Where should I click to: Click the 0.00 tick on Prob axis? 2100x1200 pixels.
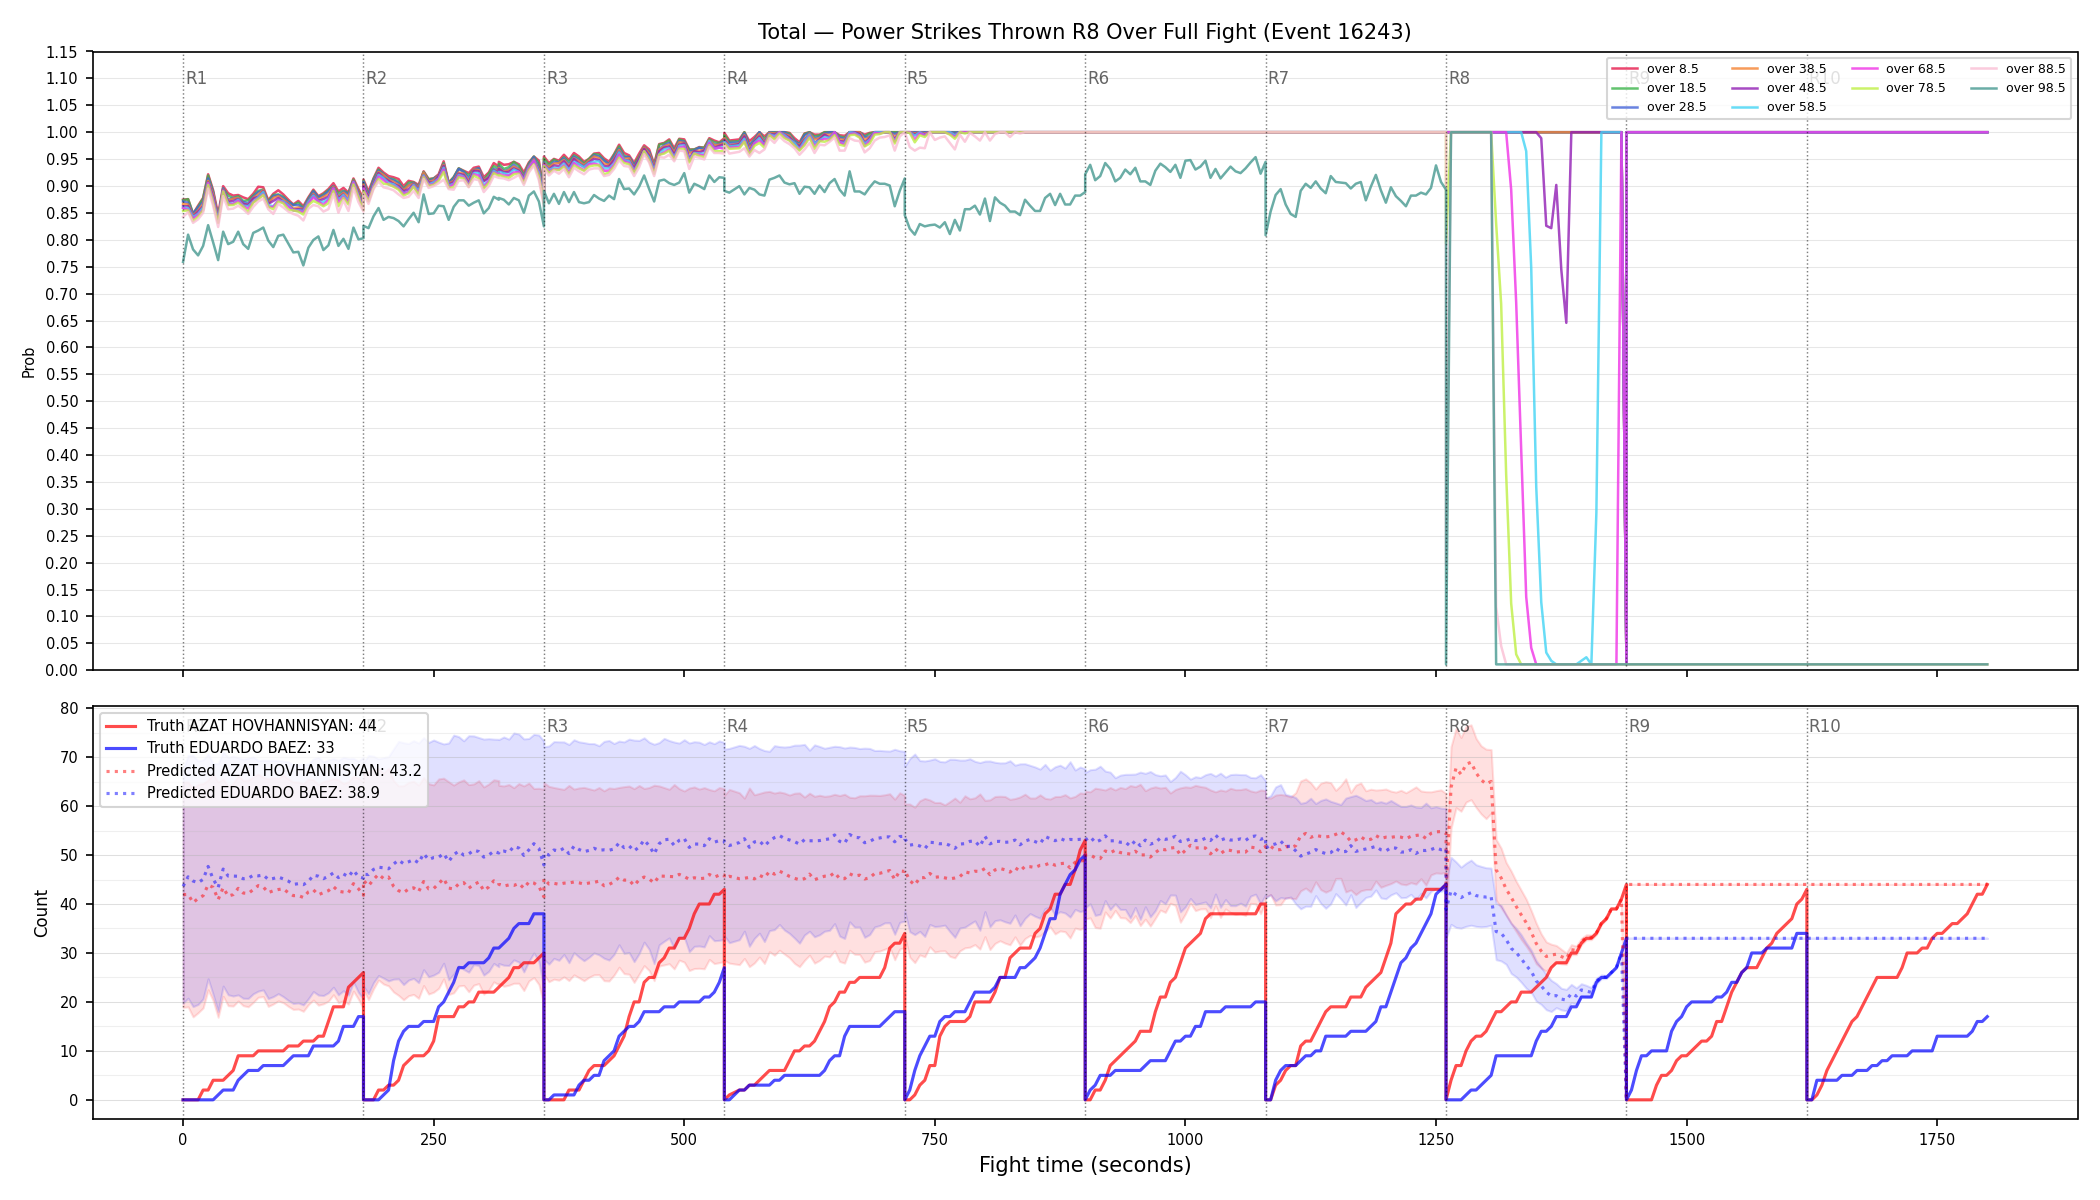tap(62, 671)
